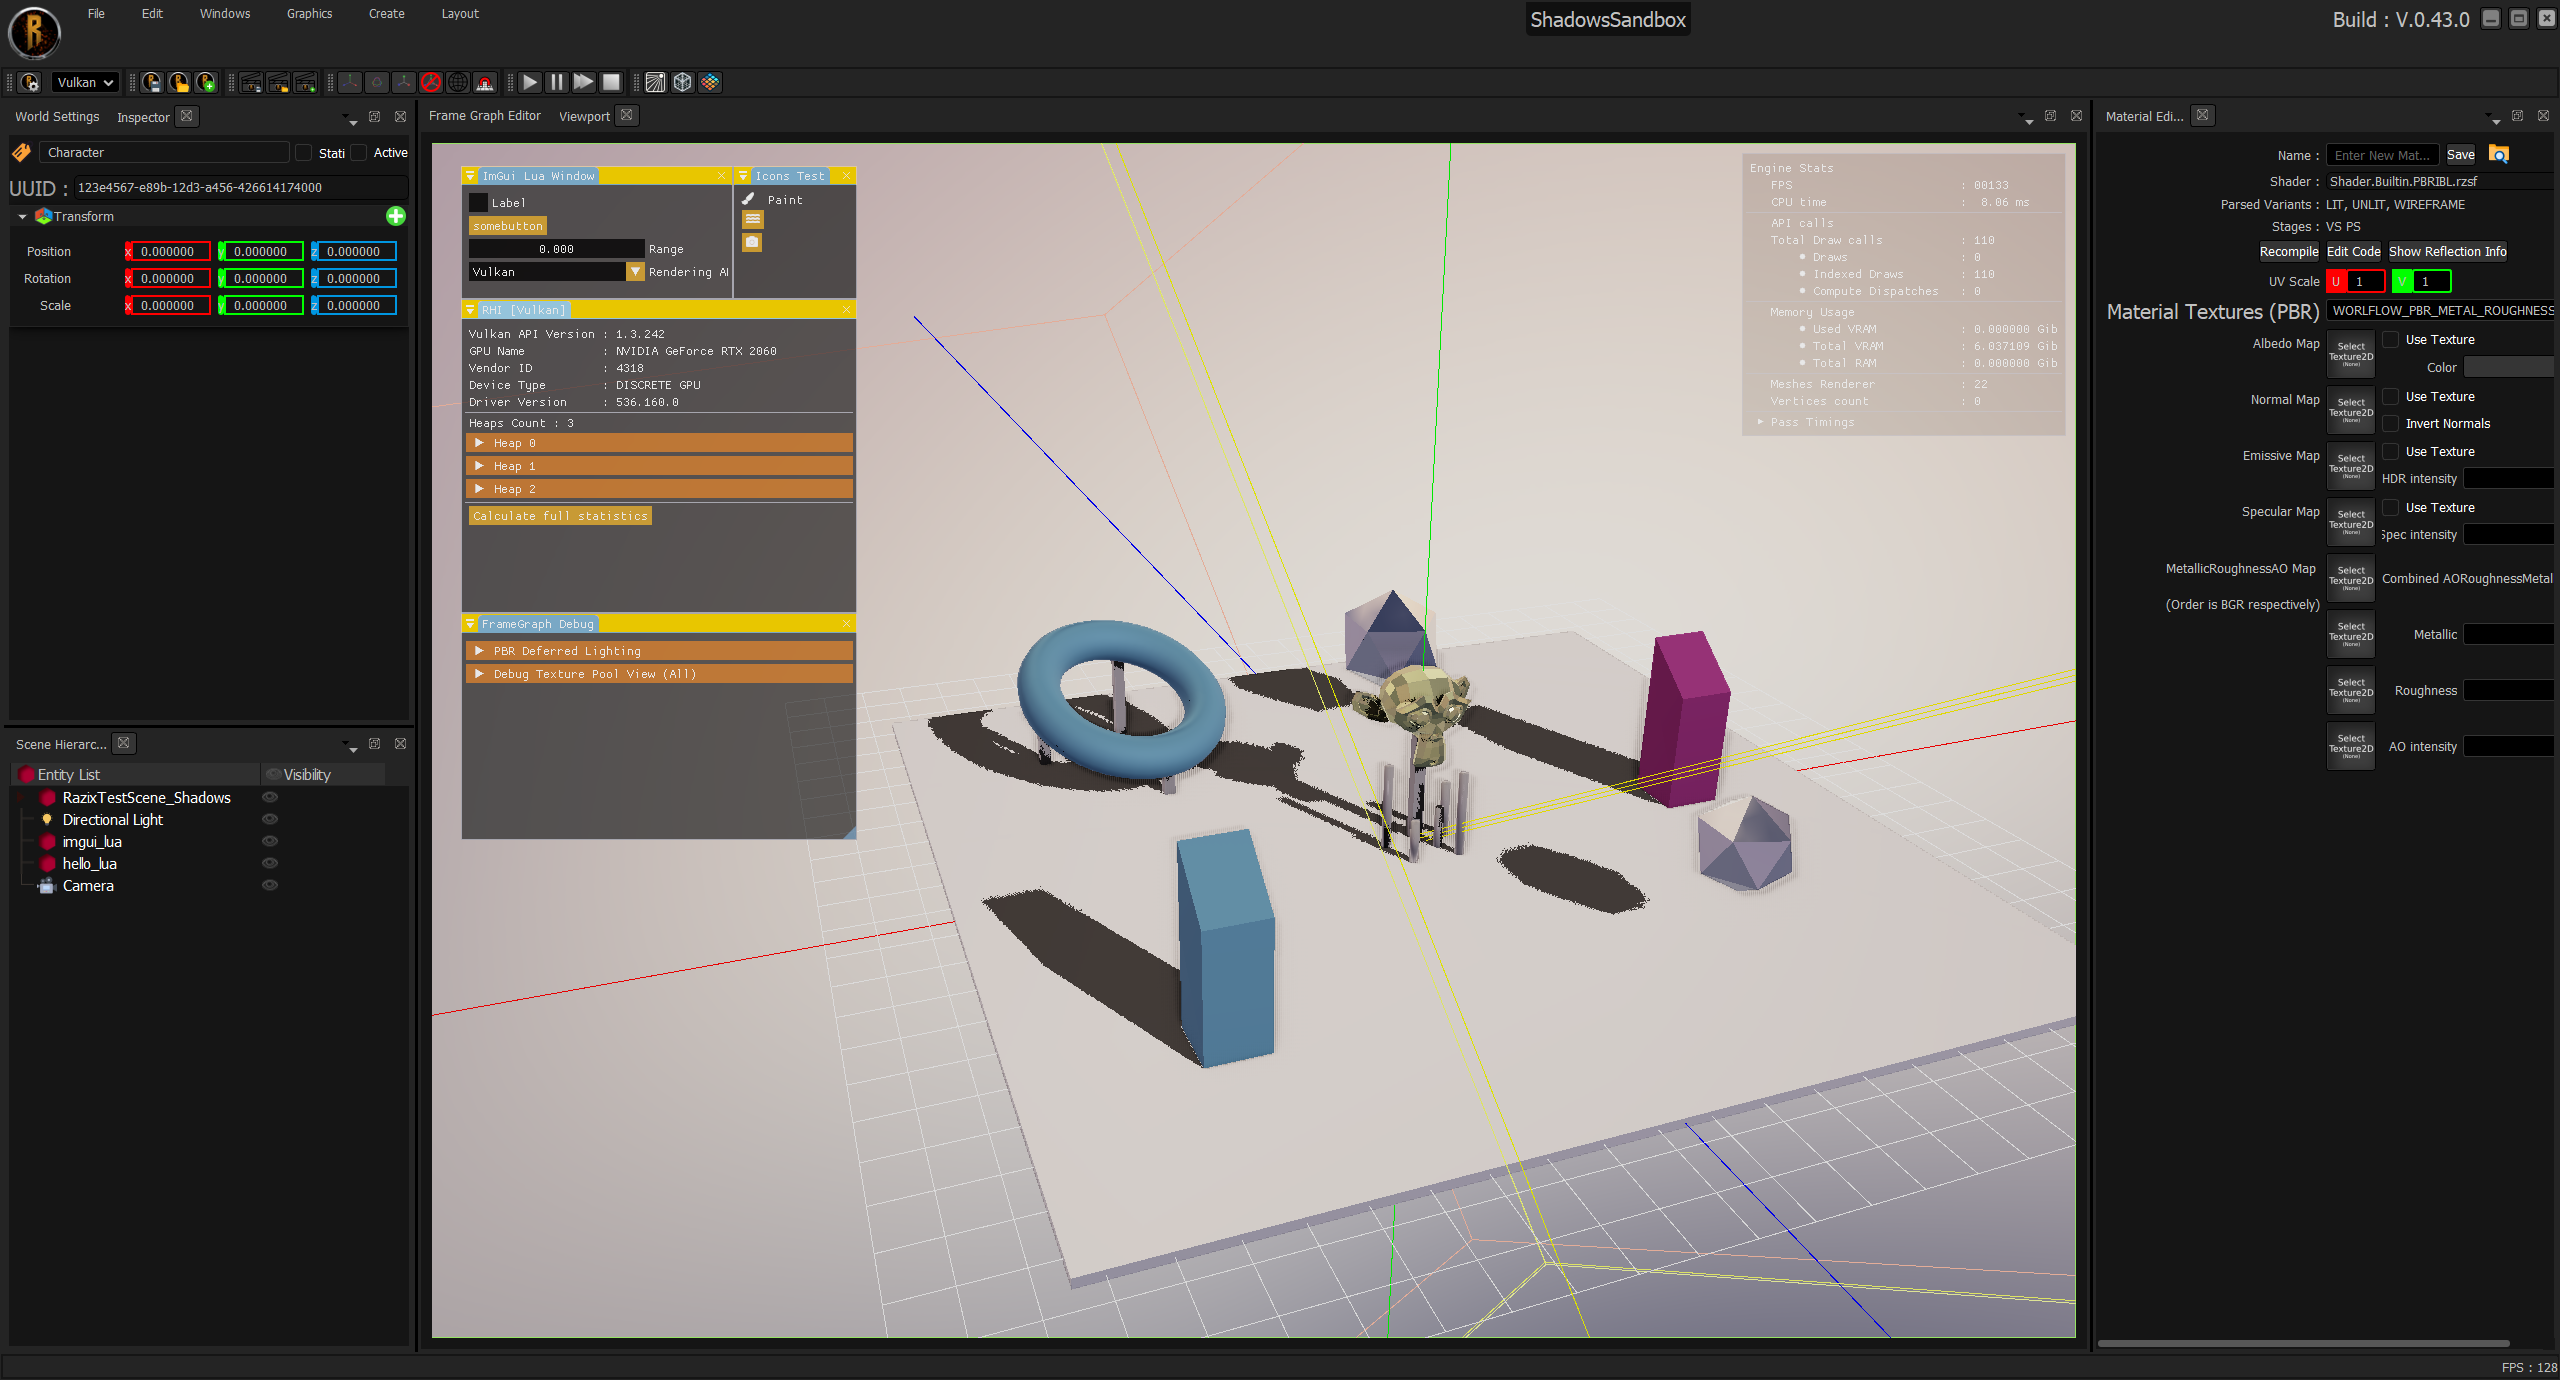The image size is (2560, 1380).
Task: Click the world space globe icon
Action: 458,82
